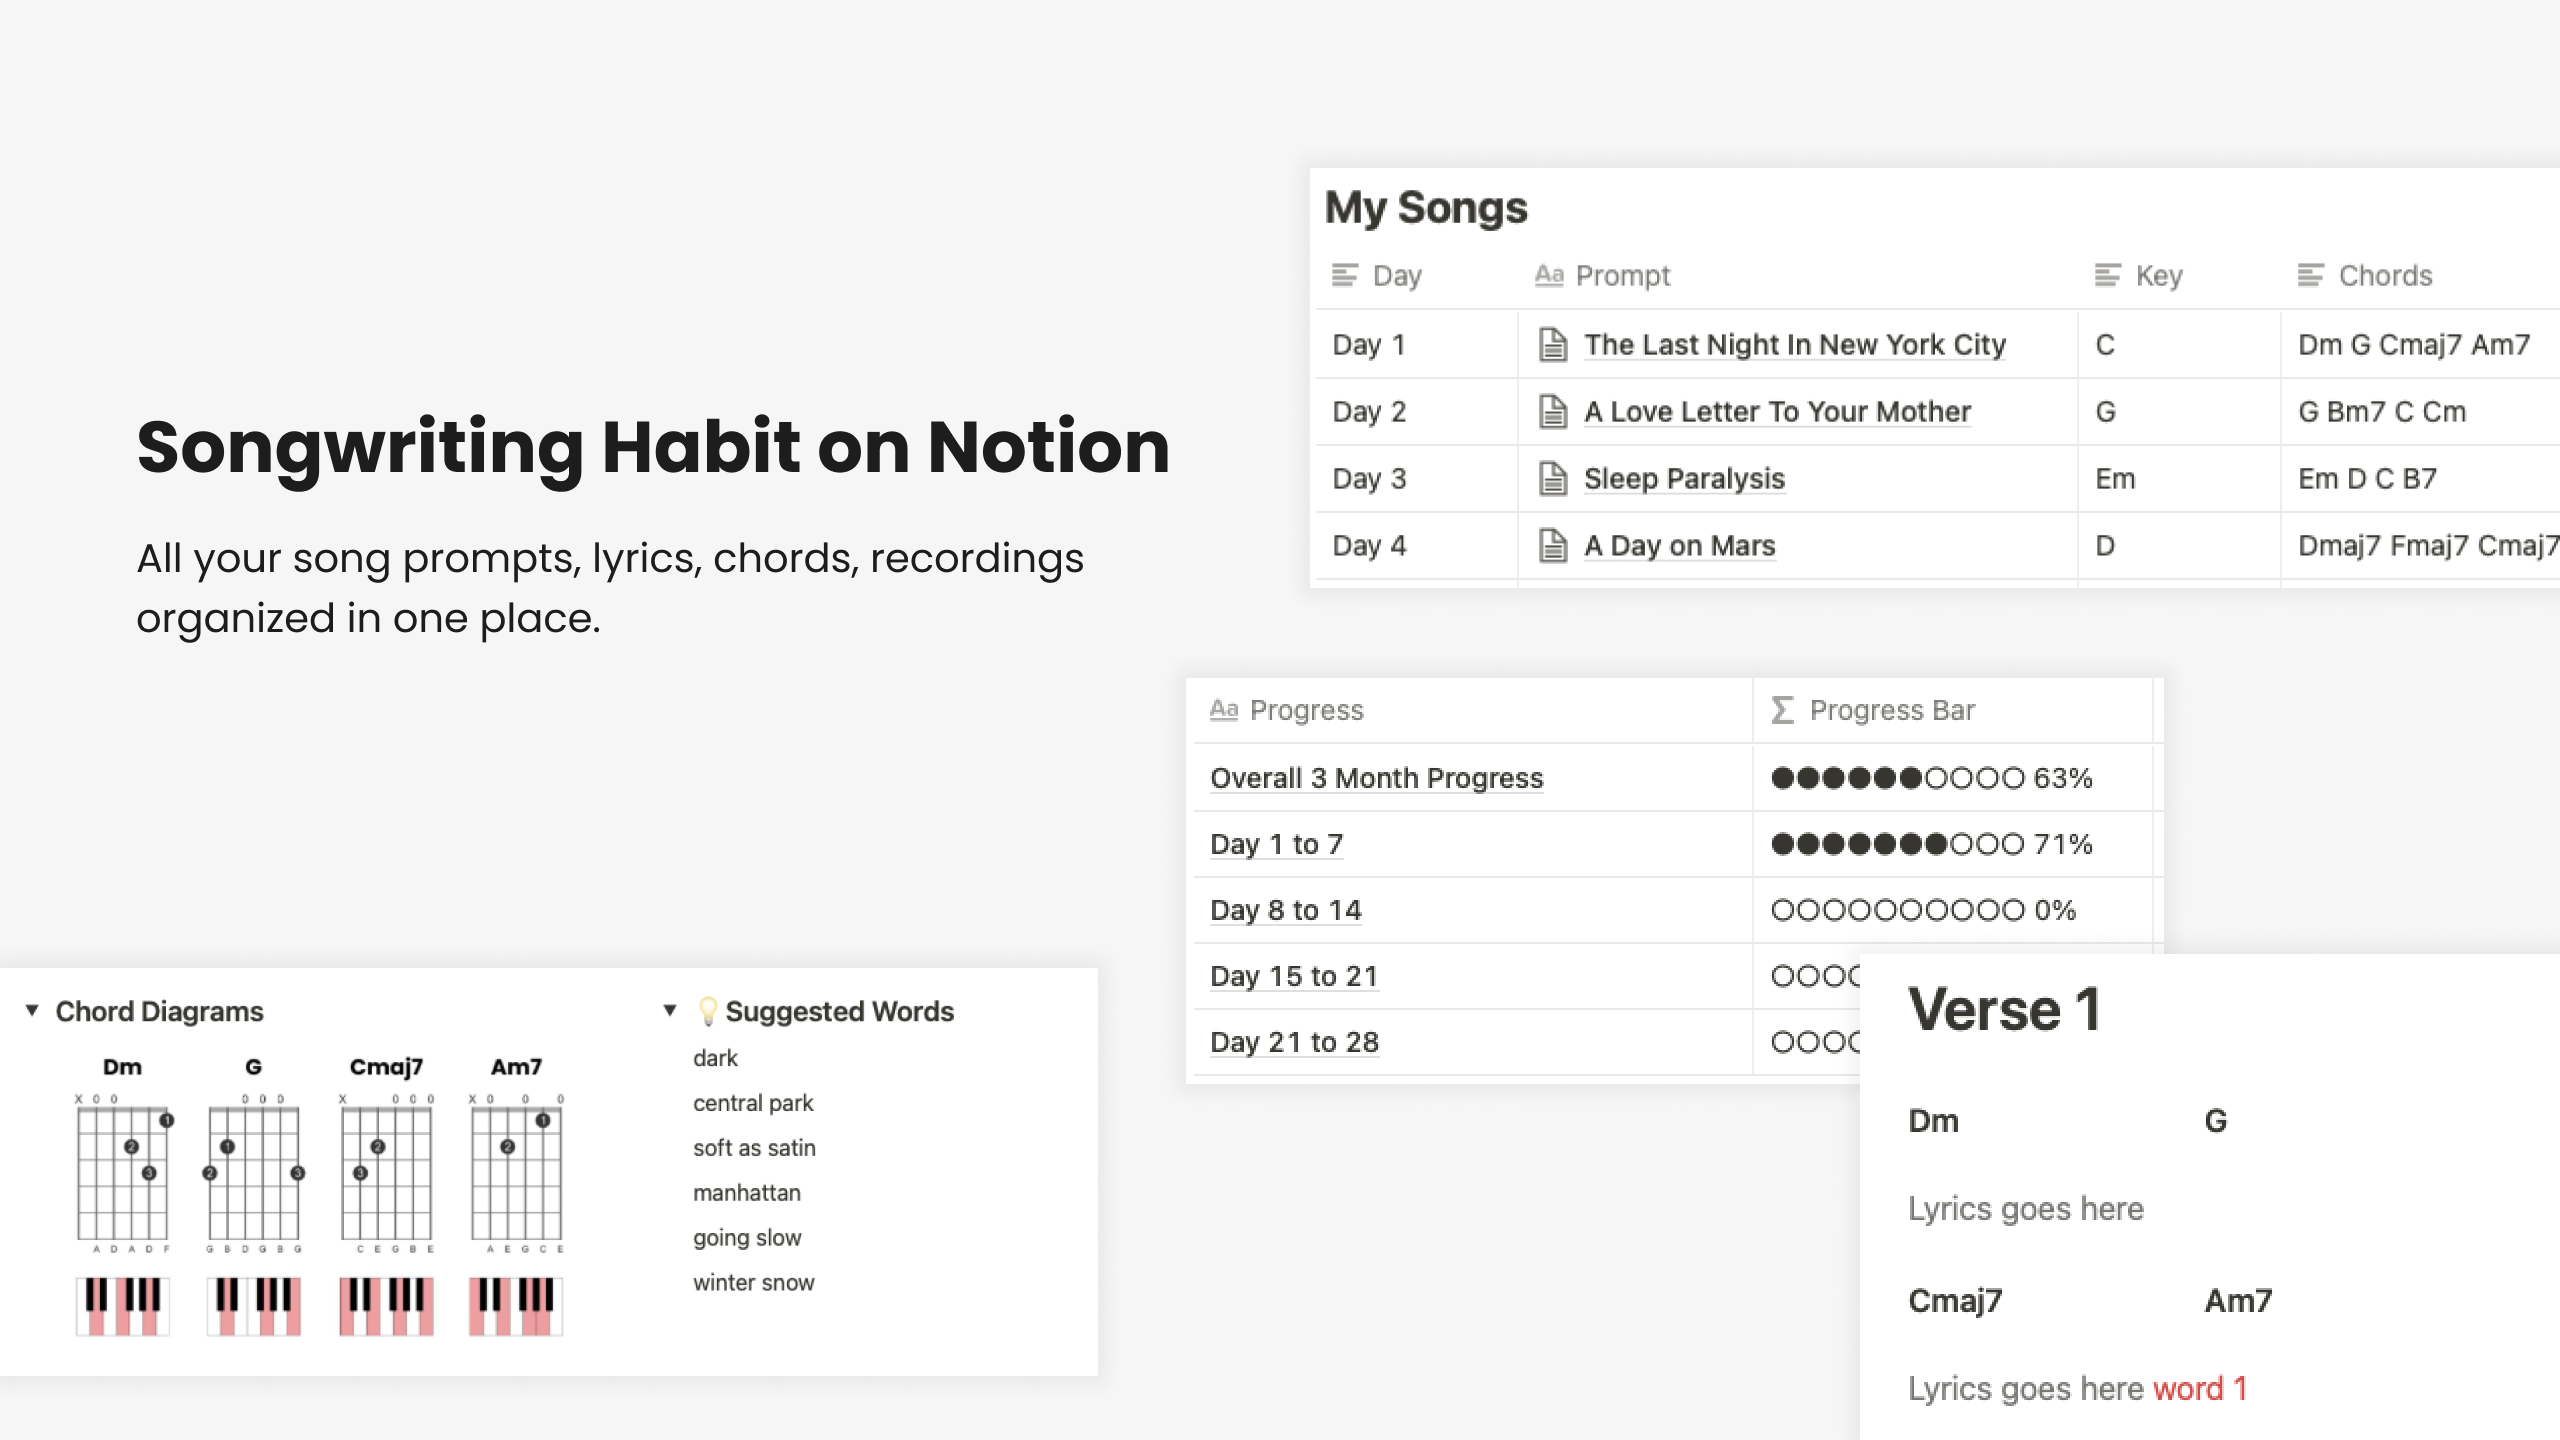The height and width of the screenshot is (1440, 2560).
Task: Click suggested word soft as satin
Action: click(x=754, y=1148)
